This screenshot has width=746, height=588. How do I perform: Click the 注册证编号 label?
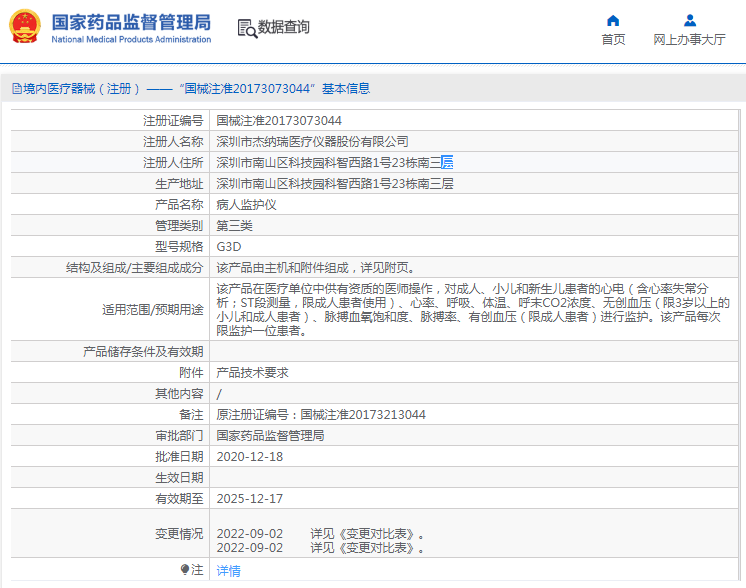tap(173, 121)
